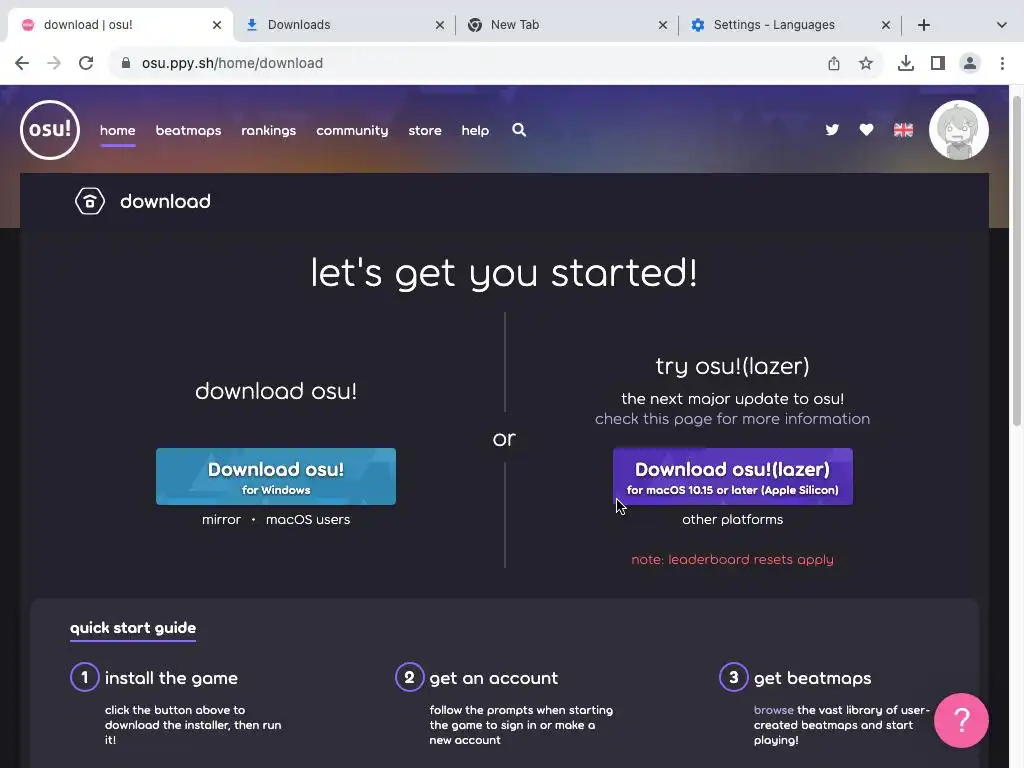Screen dimensions: 1024x768
Task: Open the Chrome profile icon
Action: pos(970,63)
